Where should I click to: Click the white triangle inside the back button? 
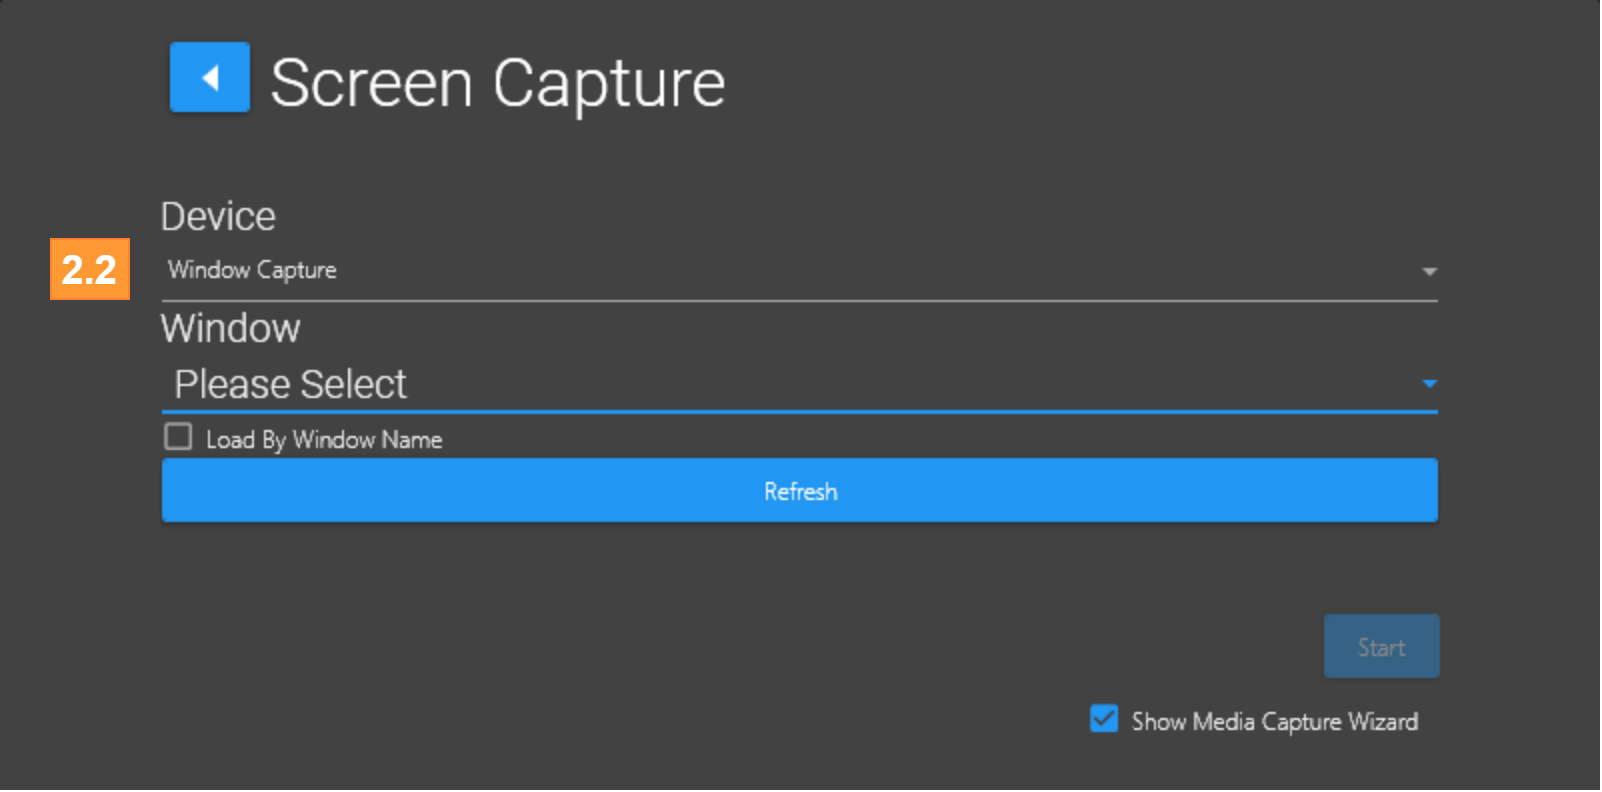210,78
